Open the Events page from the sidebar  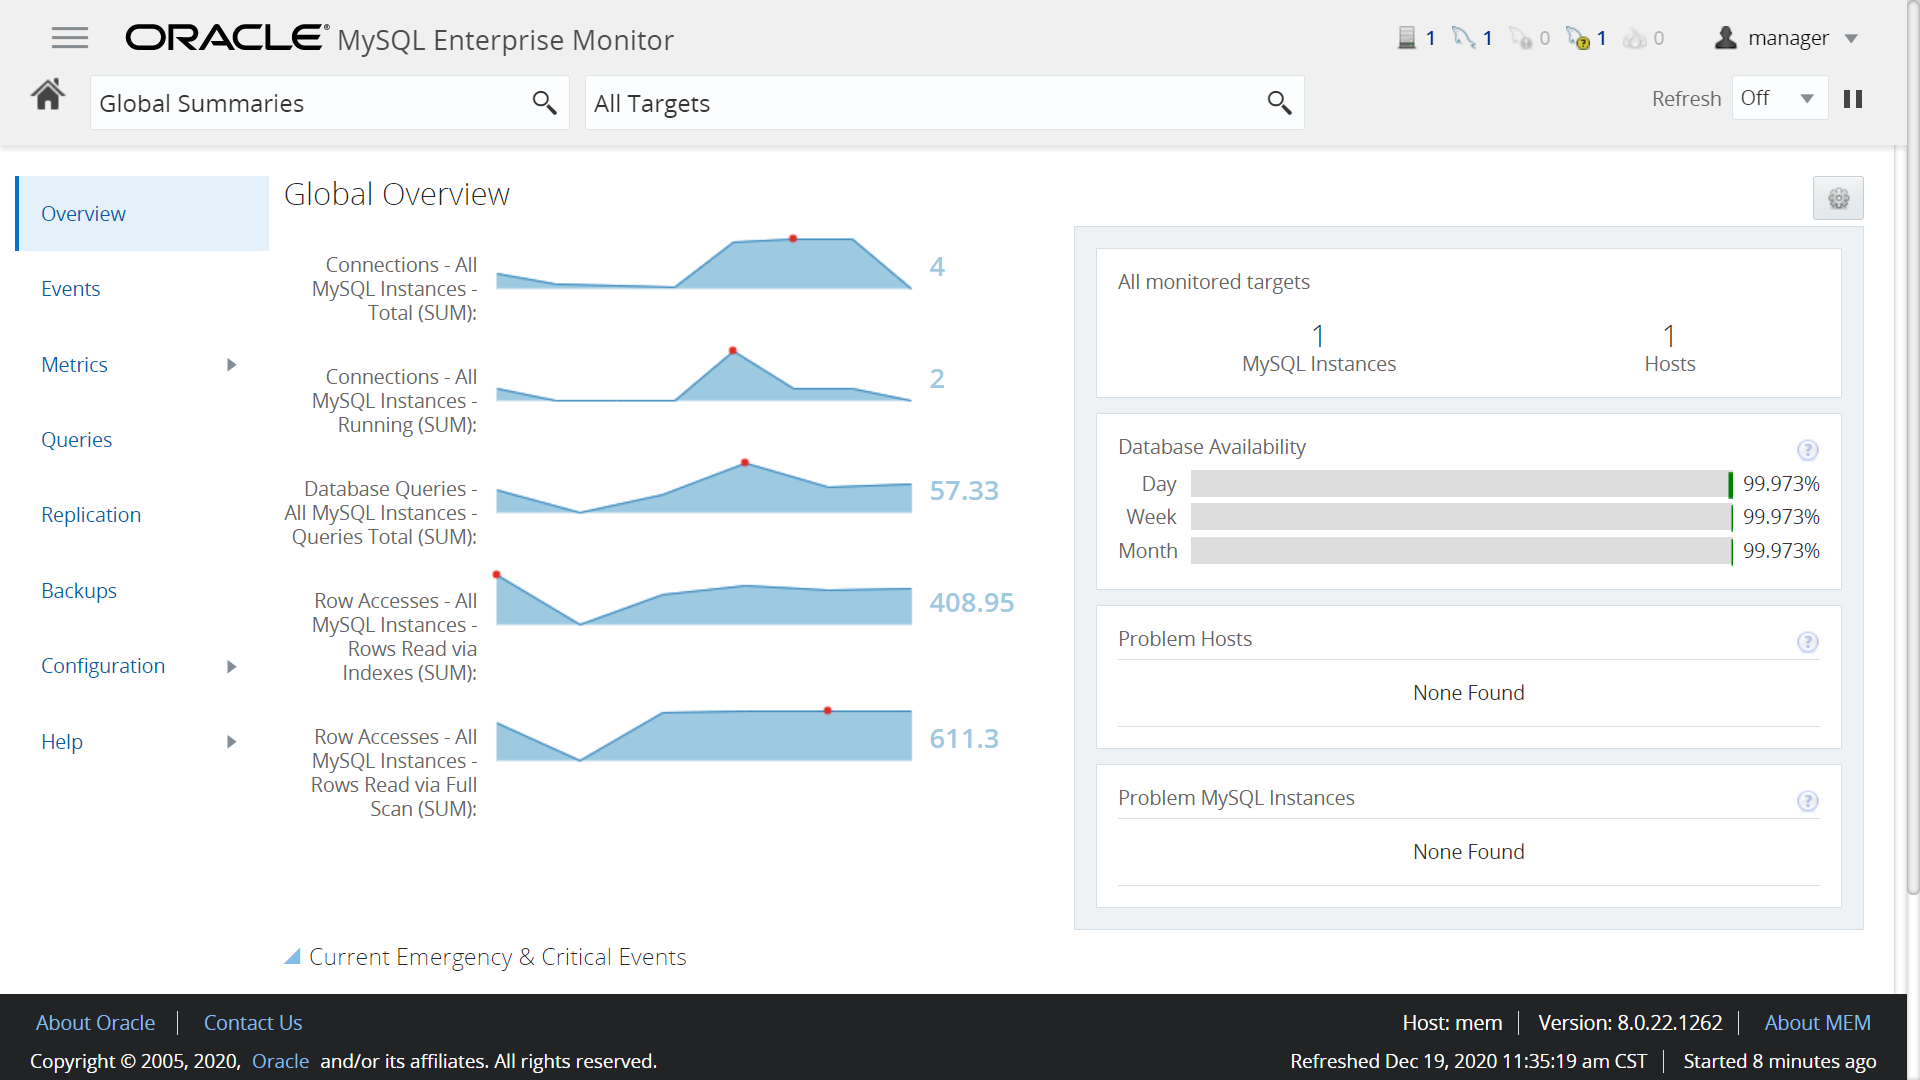point(71,289)
